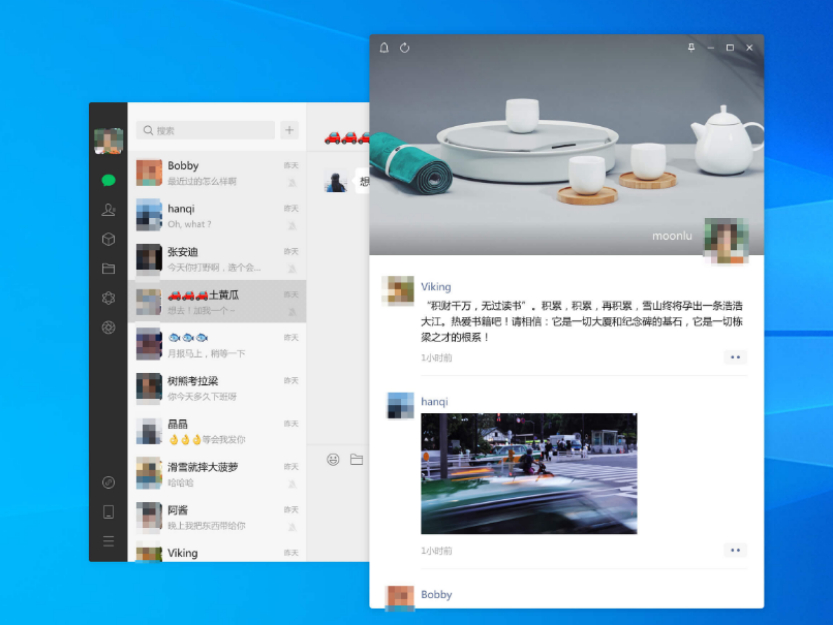Maximize the Moments window
The width and height of the screenshot is (833, 625).
[730, 48]
